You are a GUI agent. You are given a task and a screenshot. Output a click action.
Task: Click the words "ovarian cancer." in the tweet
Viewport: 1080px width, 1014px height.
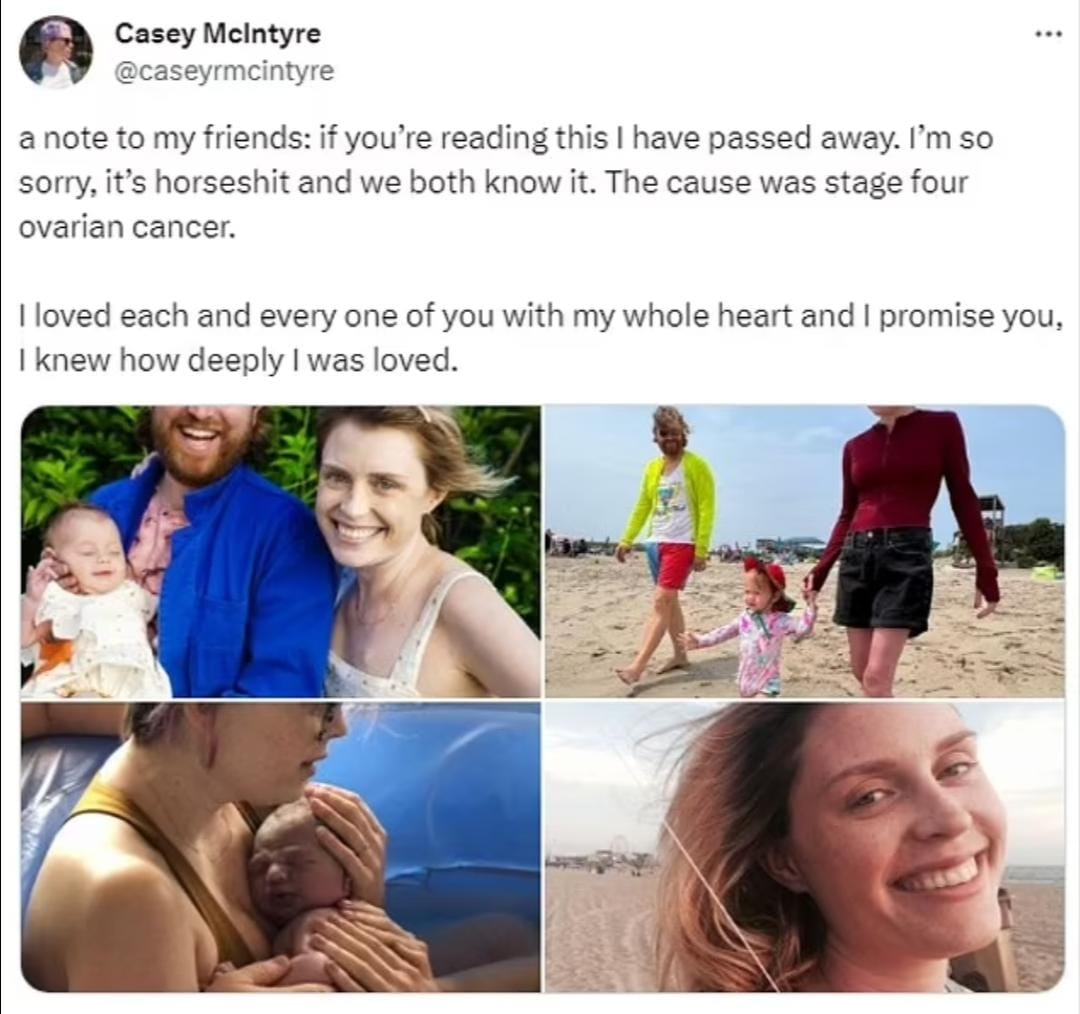point(127,227)
